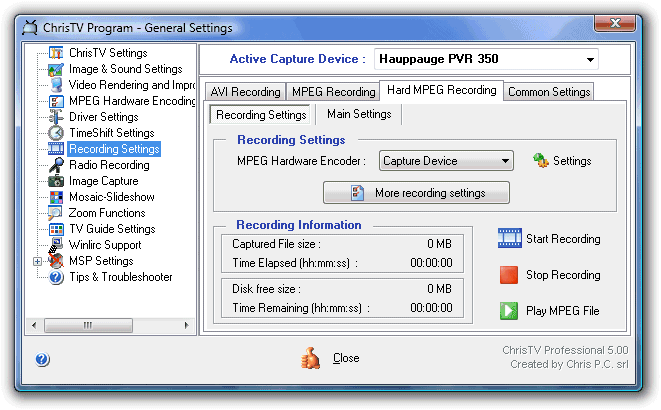This screenshot has width=661, height=410.
Task: Click the thumbs-up Close icon
Action: pos(310,358)
